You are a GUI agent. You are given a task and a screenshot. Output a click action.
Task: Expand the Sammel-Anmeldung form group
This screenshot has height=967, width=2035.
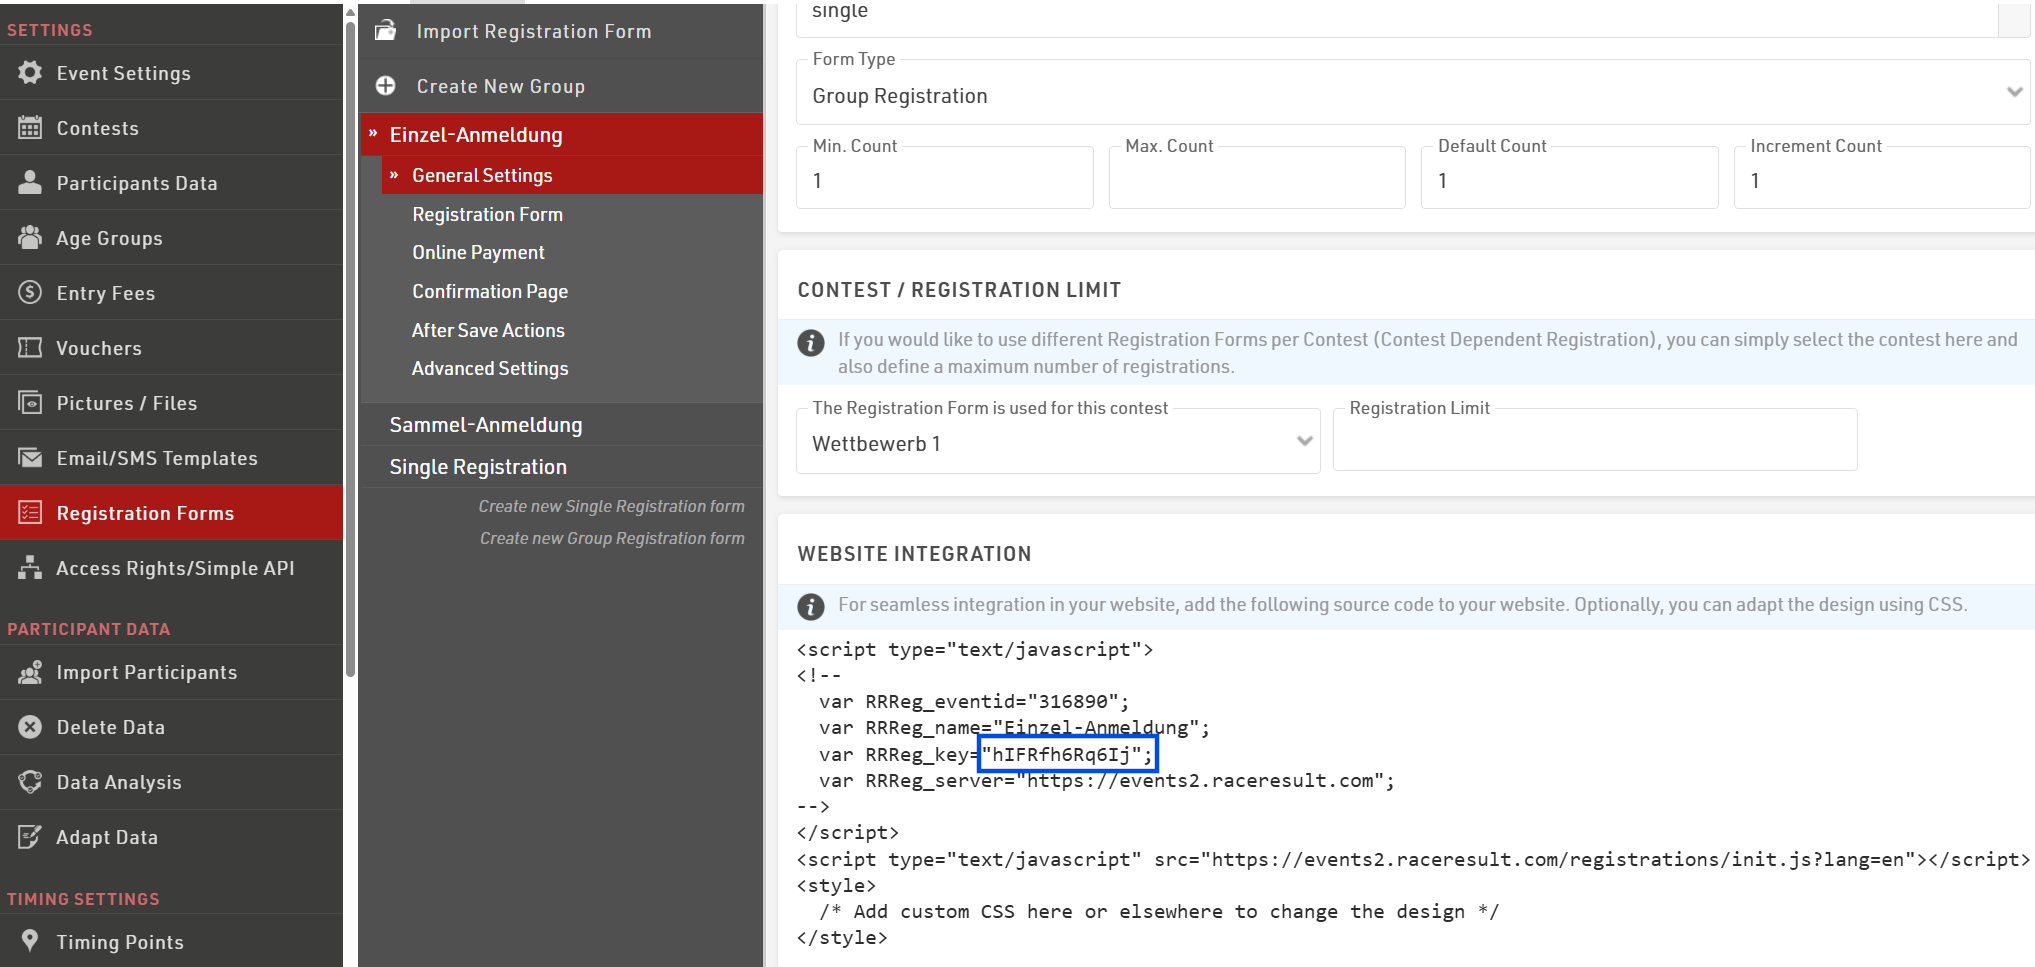(x=486, y=425)
